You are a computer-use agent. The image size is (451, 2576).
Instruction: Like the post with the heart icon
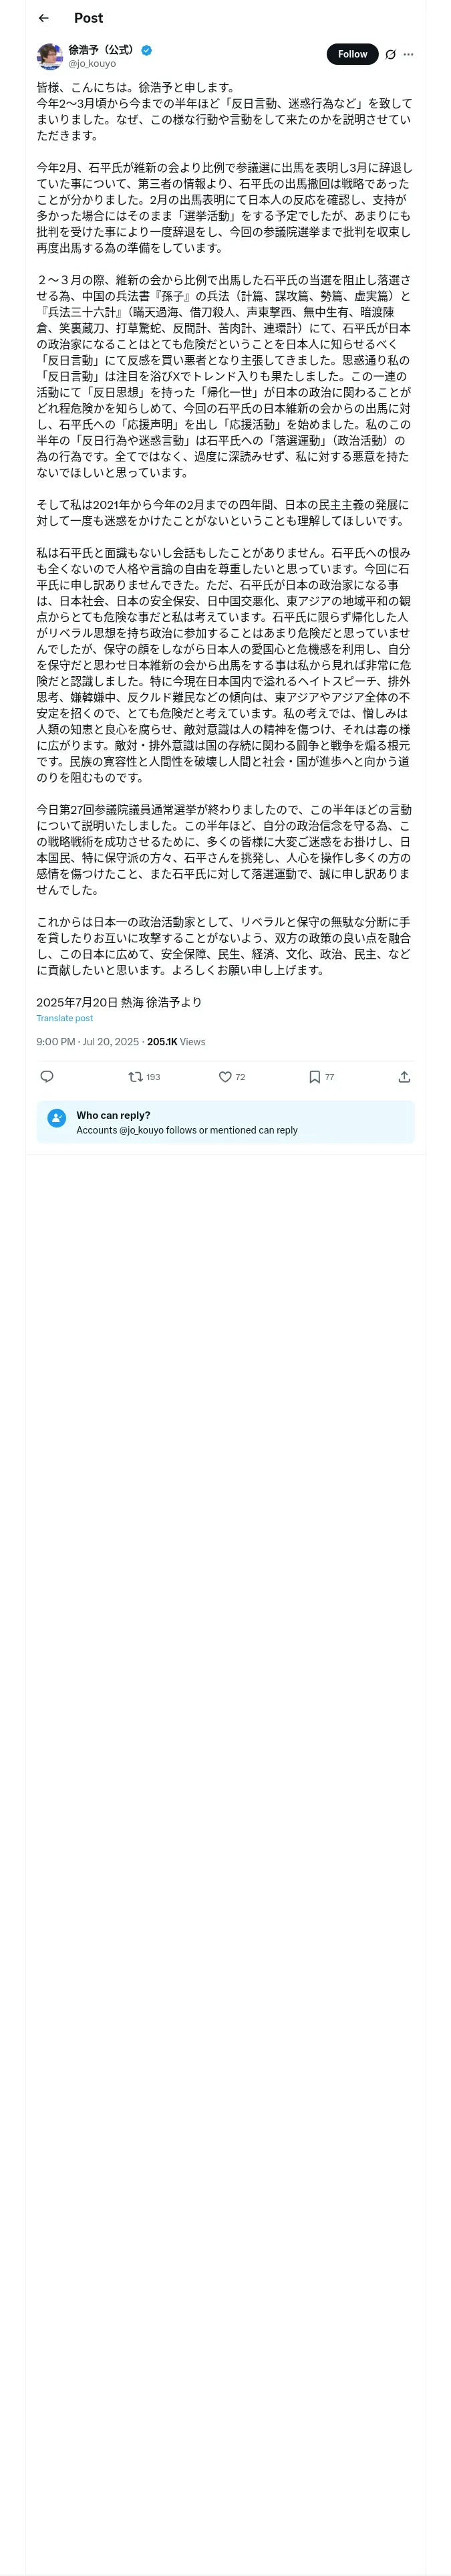[x=226, y=1076]
